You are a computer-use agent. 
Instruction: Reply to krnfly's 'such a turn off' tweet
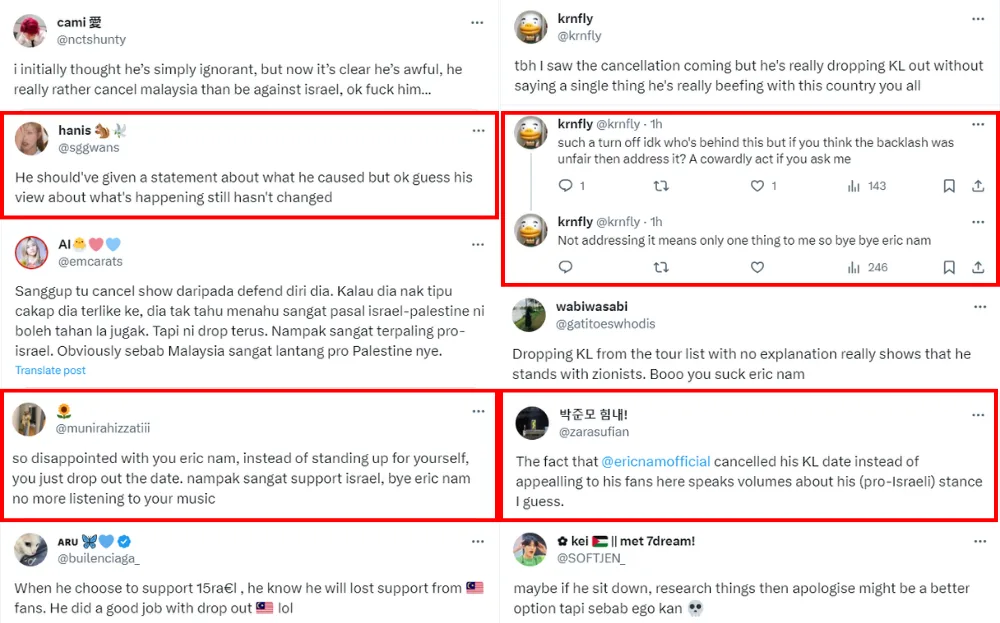(565, 186)
